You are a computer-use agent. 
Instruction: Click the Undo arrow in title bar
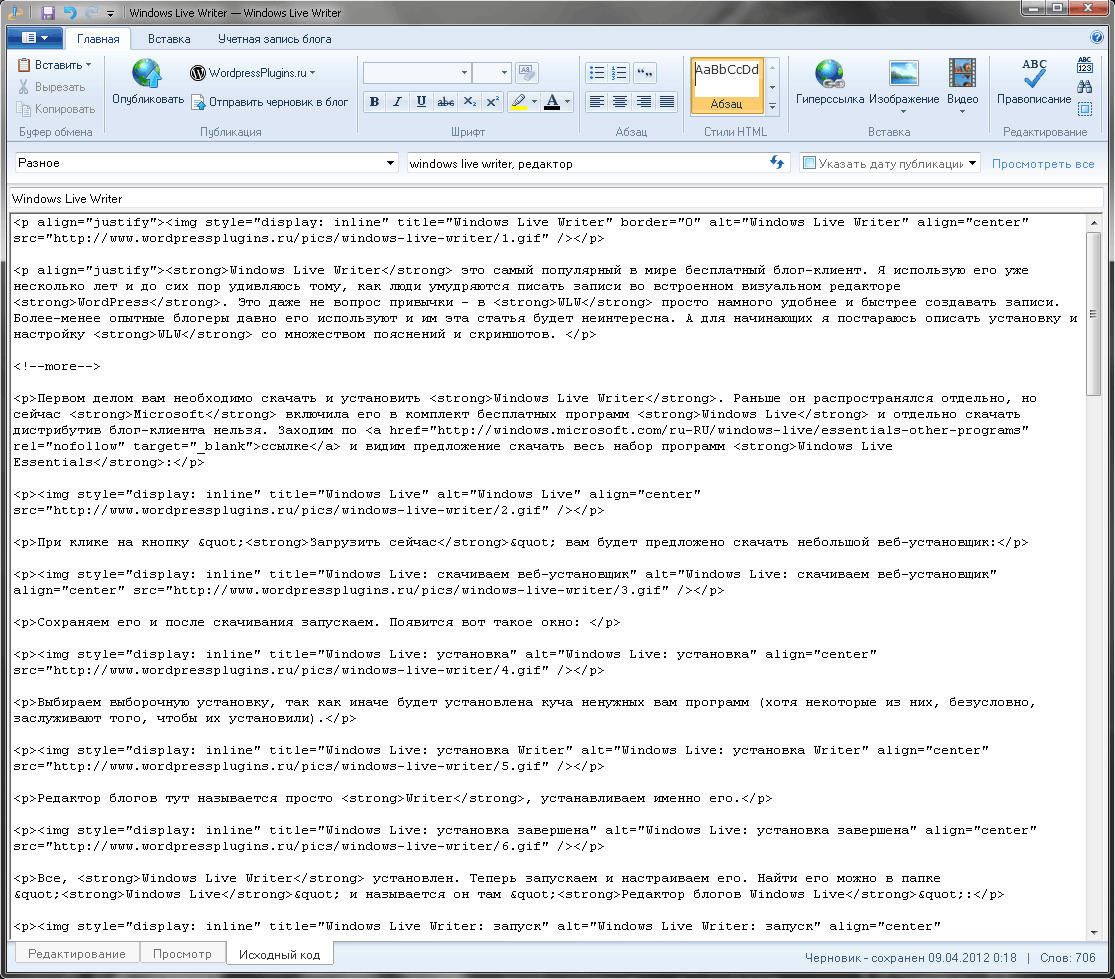[x=70, y=12]
